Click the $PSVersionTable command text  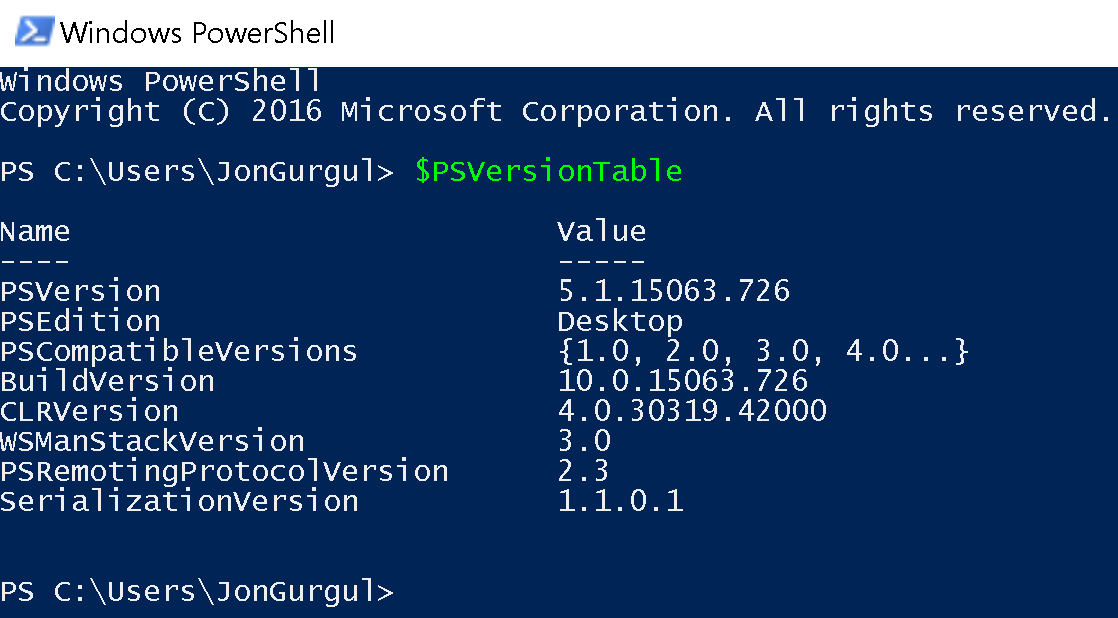(548, 171)
